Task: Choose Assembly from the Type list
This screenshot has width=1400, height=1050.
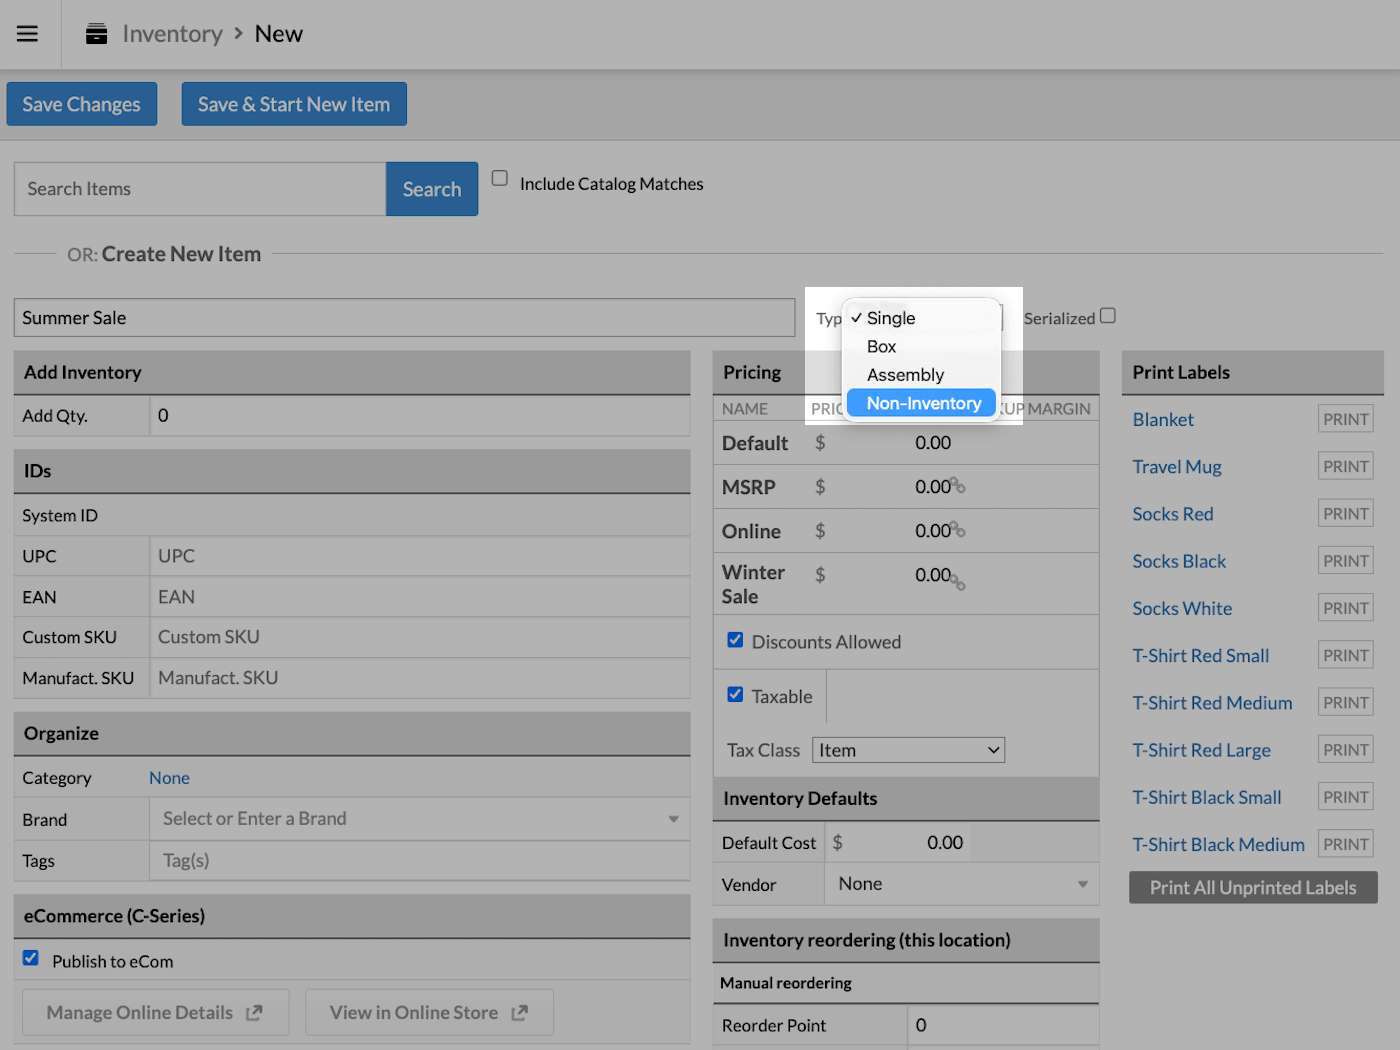Action: [x=921, y=375]
